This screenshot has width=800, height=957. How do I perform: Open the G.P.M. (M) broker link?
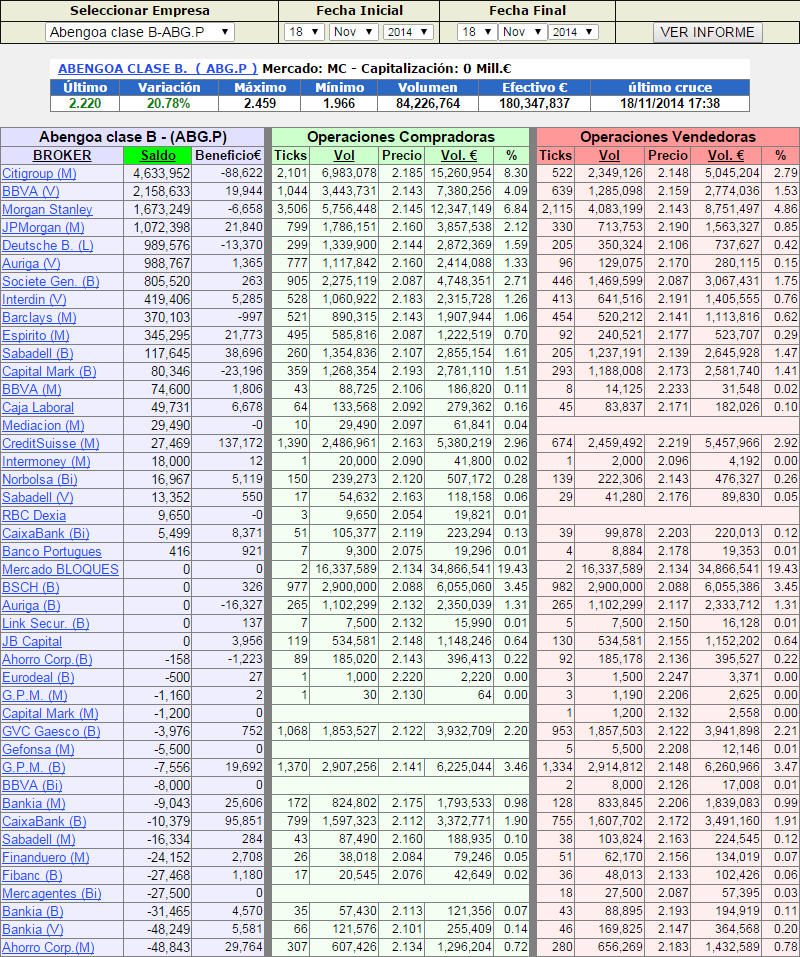[35, 696]
